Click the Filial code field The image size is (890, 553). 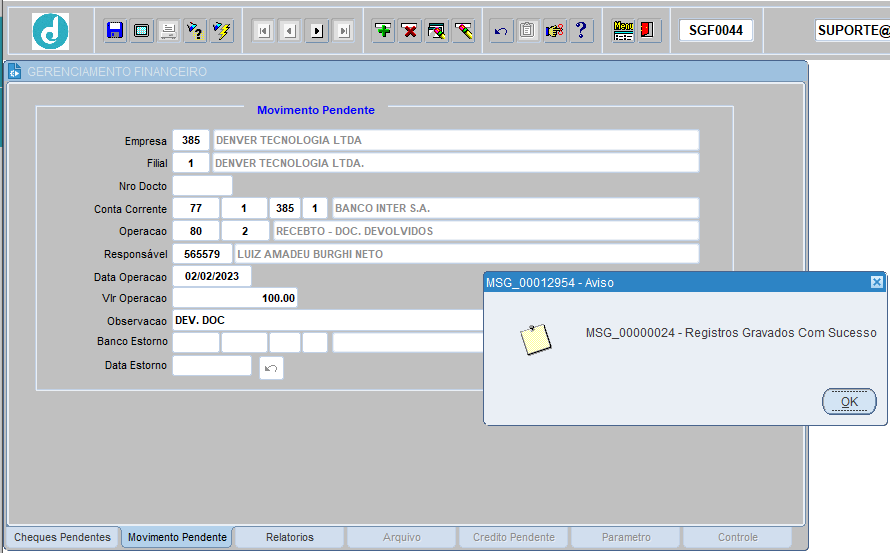(191, 163)
